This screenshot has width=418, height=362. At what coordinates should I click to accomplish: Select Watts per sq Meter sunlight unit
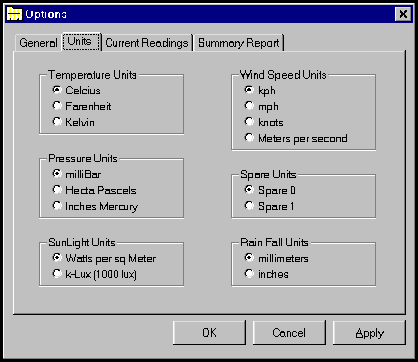[x=104, y=258]
